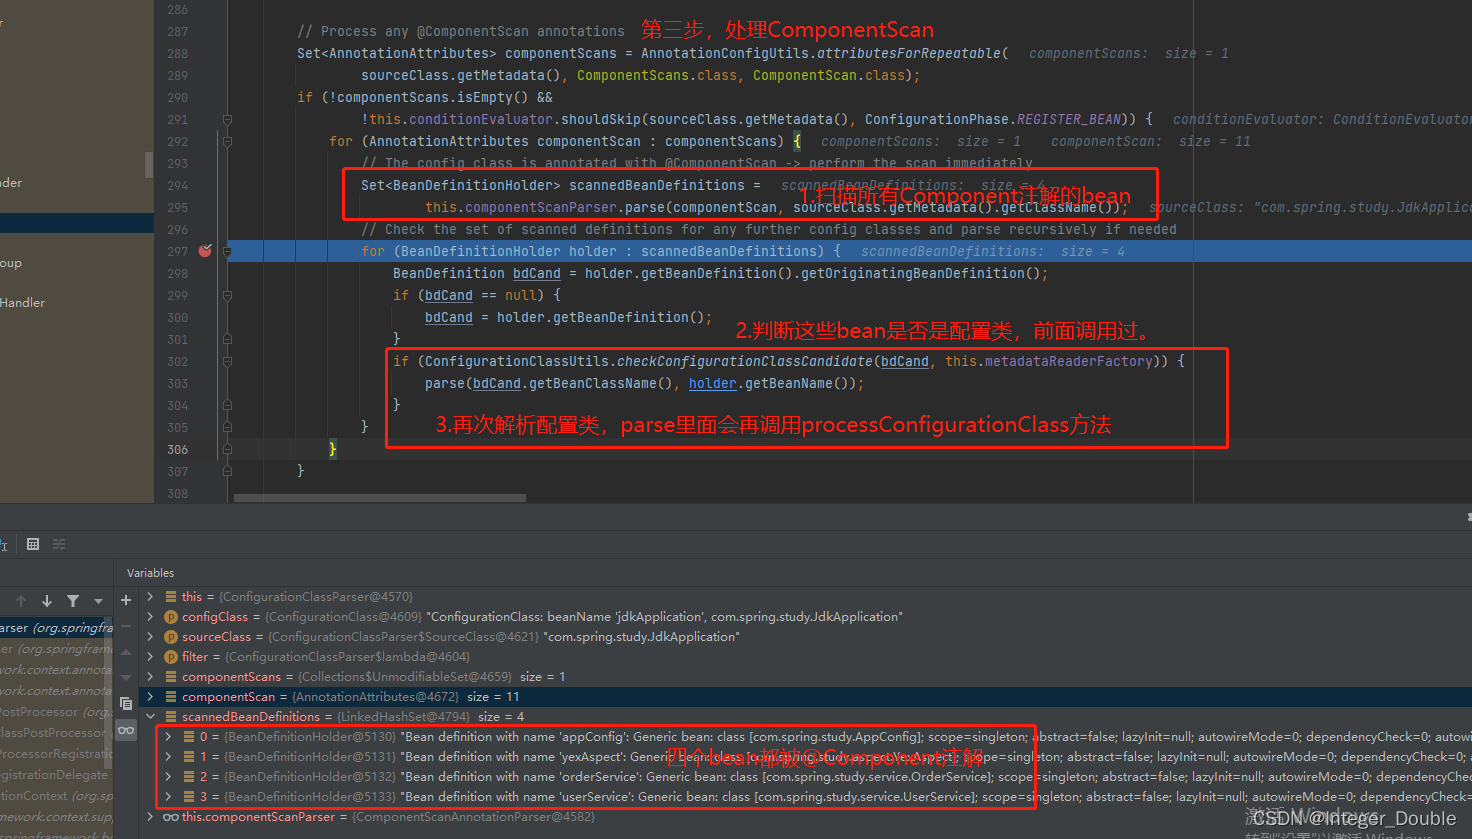Click the underlined bdCand on line 298
Viewport: 1472px width, 839px height.
pyautogui.click(x=537, y=273)
